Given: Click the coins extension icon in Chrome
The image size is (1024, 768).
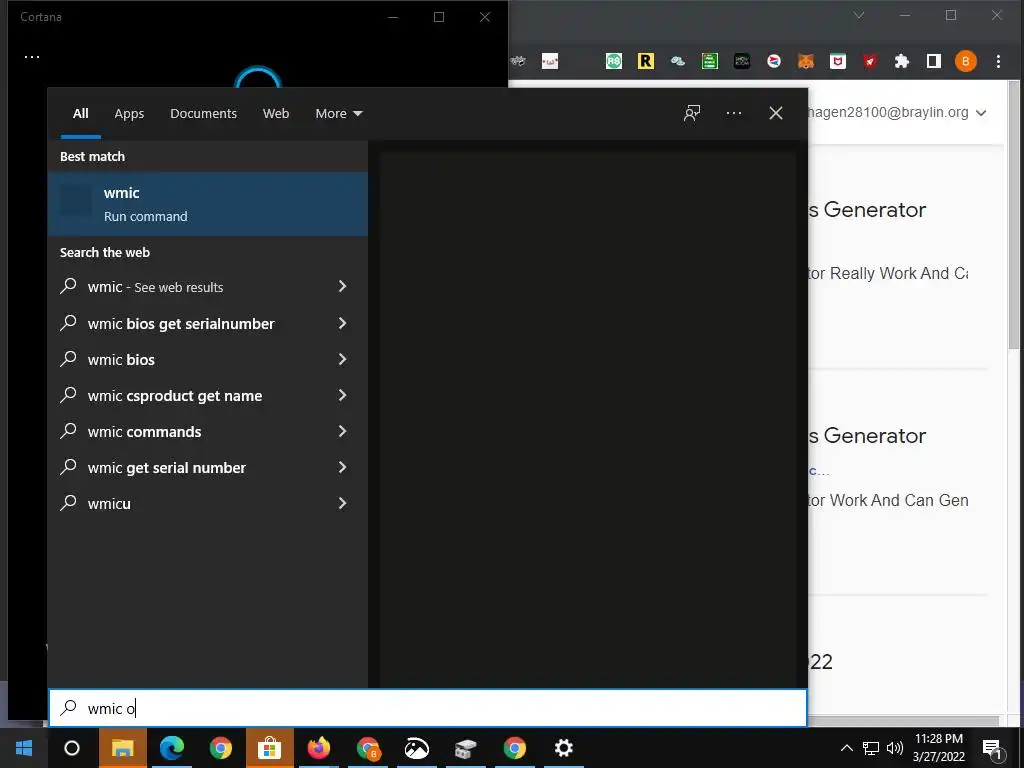Looking at the screenshot, I should pyautogui.click(x=678, y=61).
